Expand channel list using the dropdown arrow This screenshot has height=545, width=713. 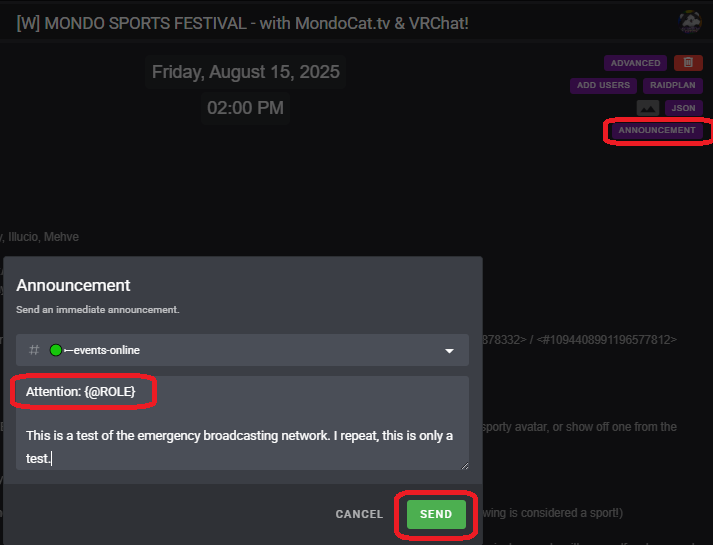pyautogui.click(x=450, y=351)
